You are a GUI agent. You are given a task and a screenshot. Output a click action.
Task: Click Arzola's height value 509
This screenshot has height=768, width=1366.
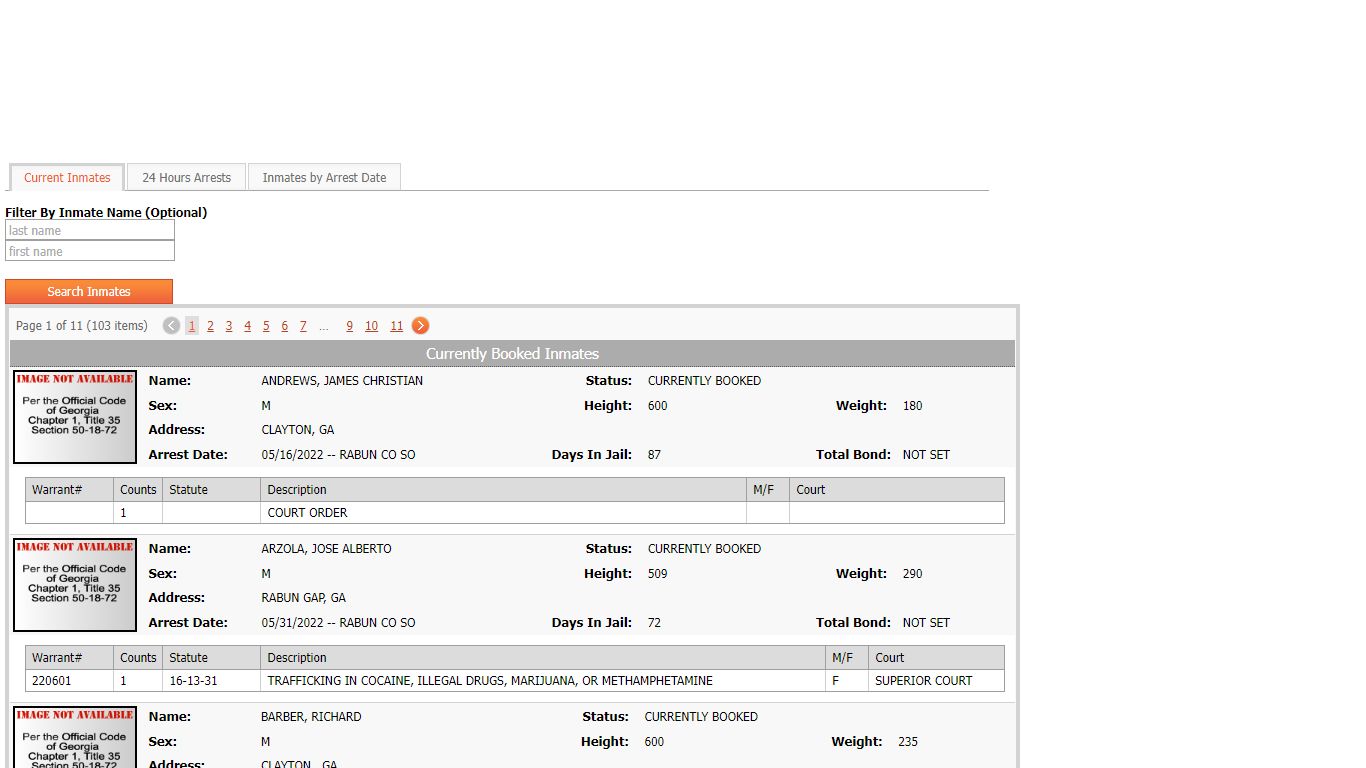(657, 574)
